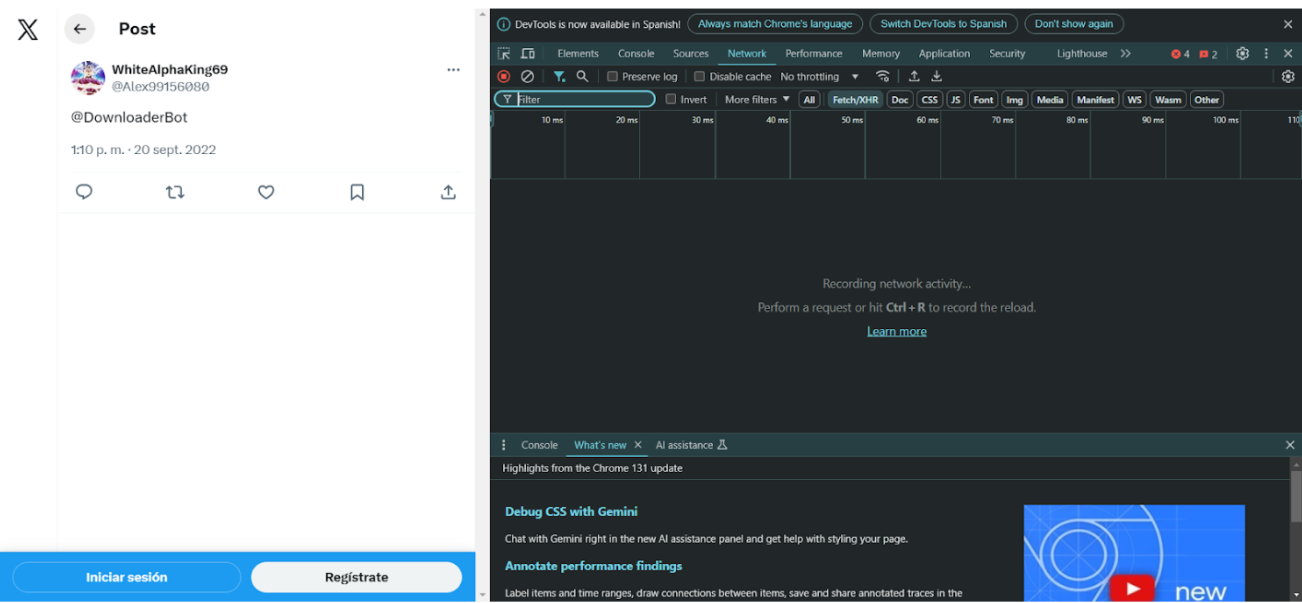Open DevTools settings gear icon
Image resolution: width=1302 pixels, height=603 pixels.
coord(1242,54)
